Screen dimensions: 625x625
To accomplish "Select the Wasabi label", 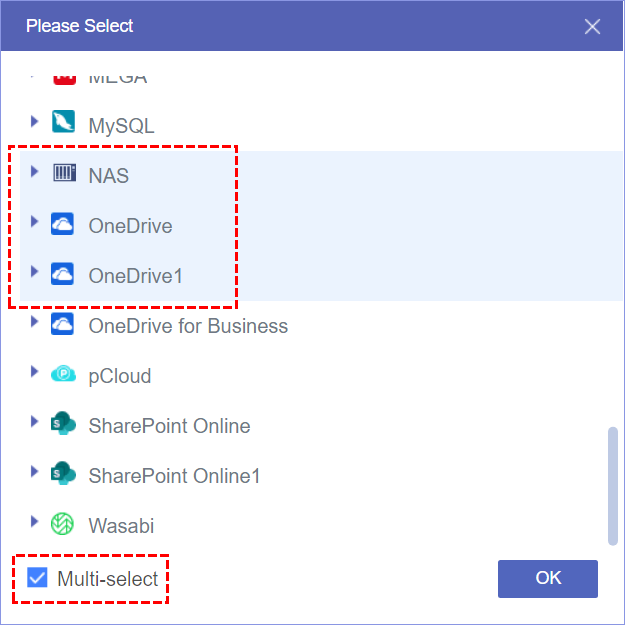I will point(121,526).
